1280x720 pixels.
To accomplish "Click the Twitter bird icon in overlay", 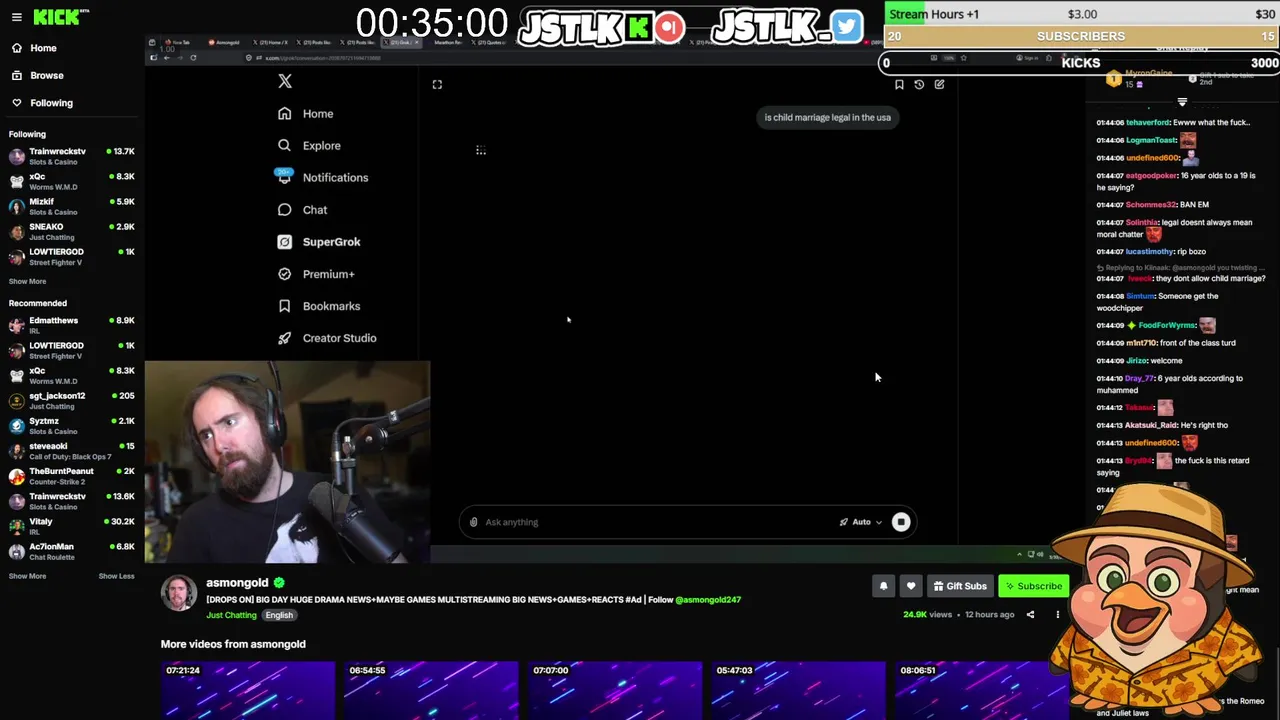I will tap(846, 27).
